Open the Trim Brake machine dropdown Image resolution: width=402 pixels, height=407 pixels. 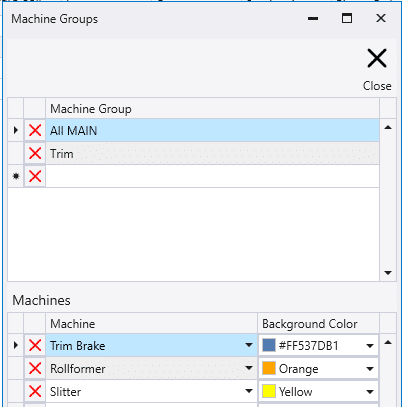(x=249, y=345)
